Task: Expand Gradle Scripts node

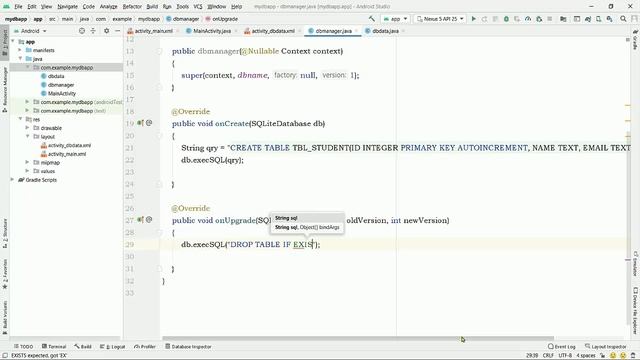Action: click(12, 180)
